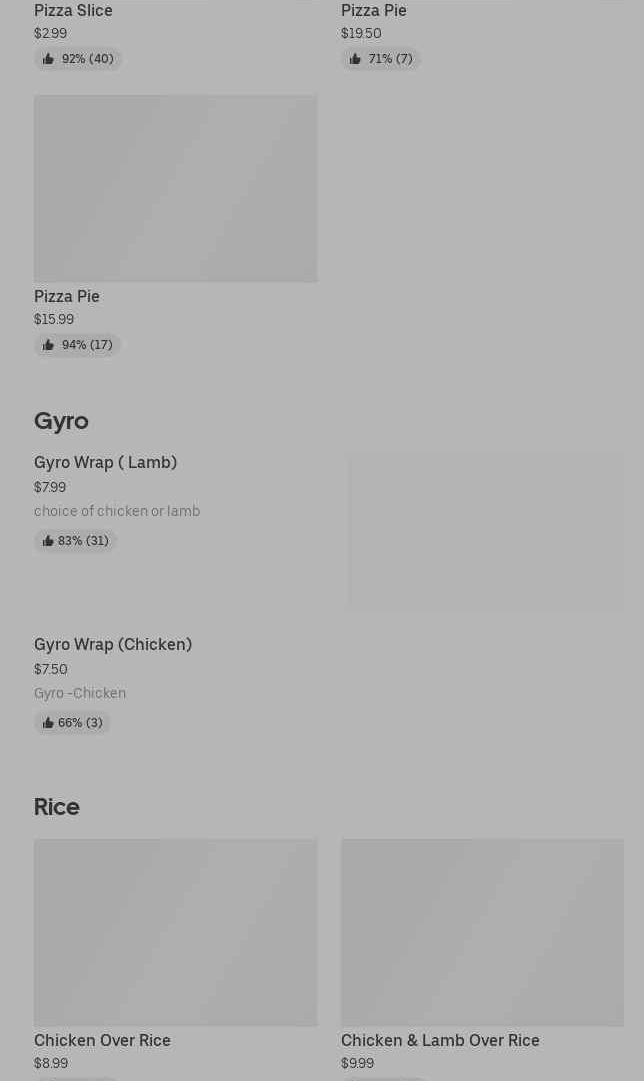Select the $19.50 Pizza Pie title
644x1081 pixels.
click(374, 10)
